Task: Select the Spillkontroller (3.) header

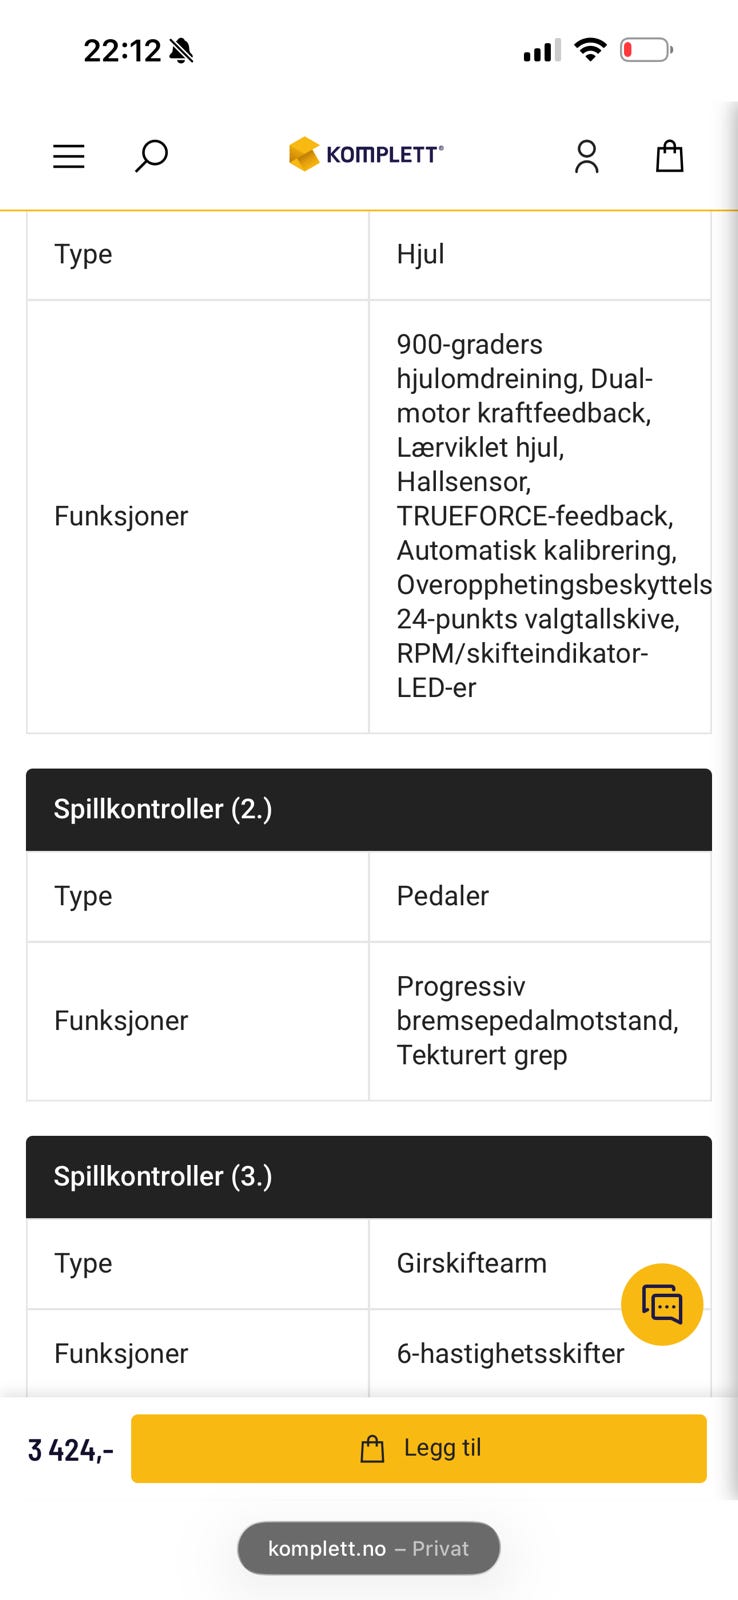Action: point(369,1177)
